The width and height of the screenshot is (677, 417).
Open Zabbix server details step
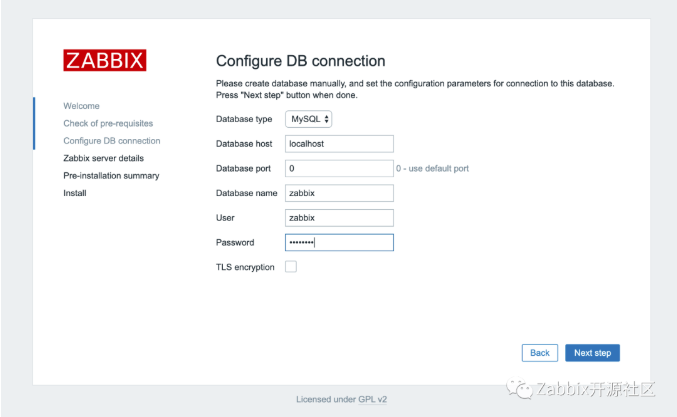[x=103, y=158]
